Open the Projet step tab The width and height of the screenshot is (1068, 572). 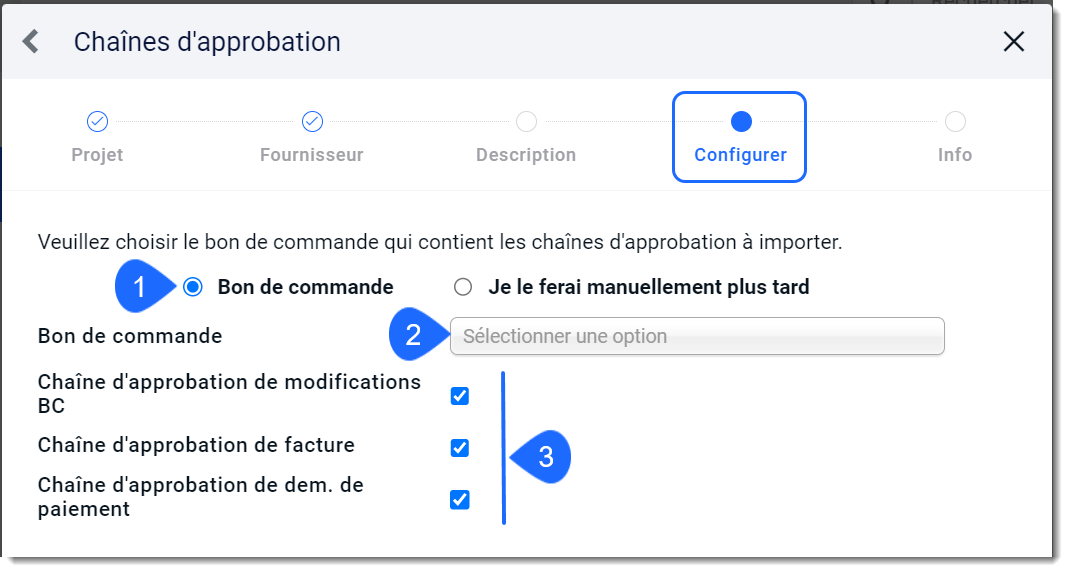coord(97,155)
